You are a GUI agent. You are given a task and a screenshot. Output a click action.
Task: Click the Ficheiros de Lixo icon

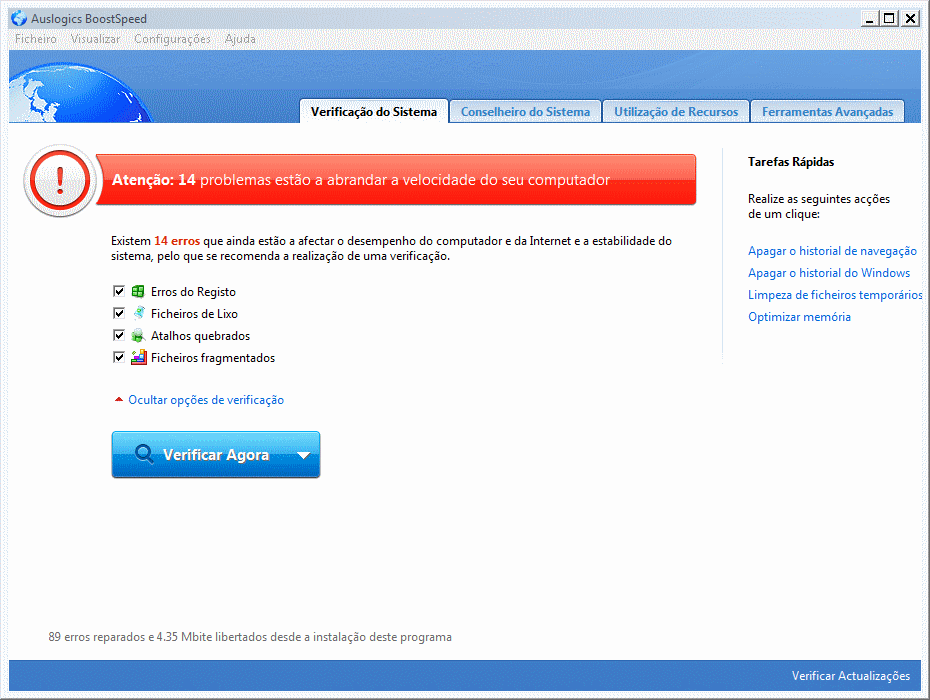click(x=138, y=314)
